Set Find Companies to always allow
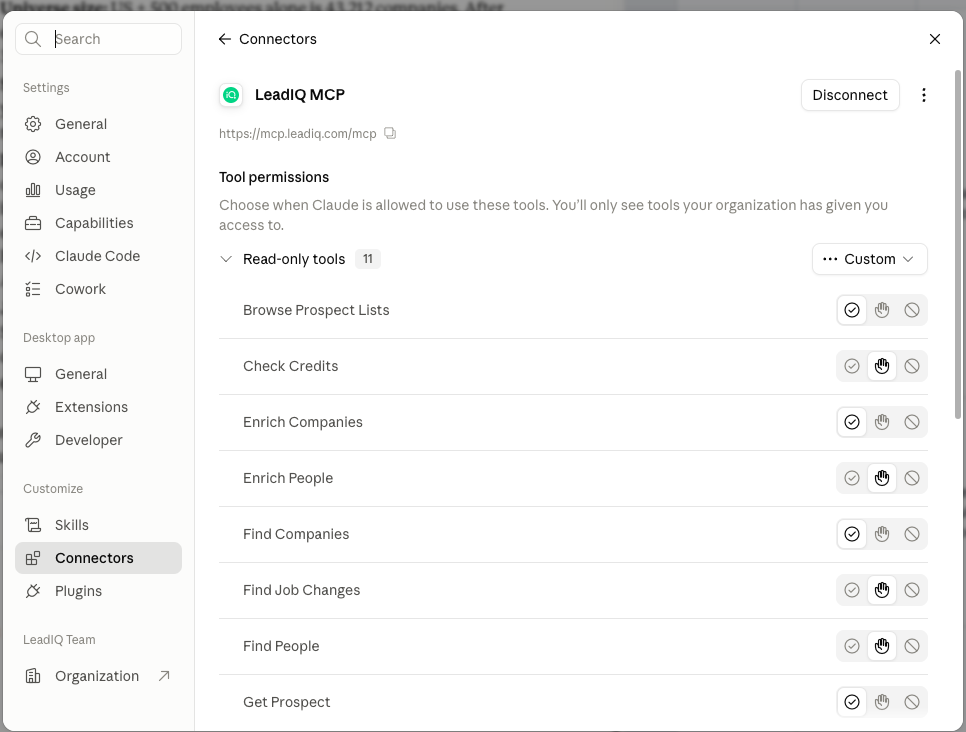 [852, 534]
